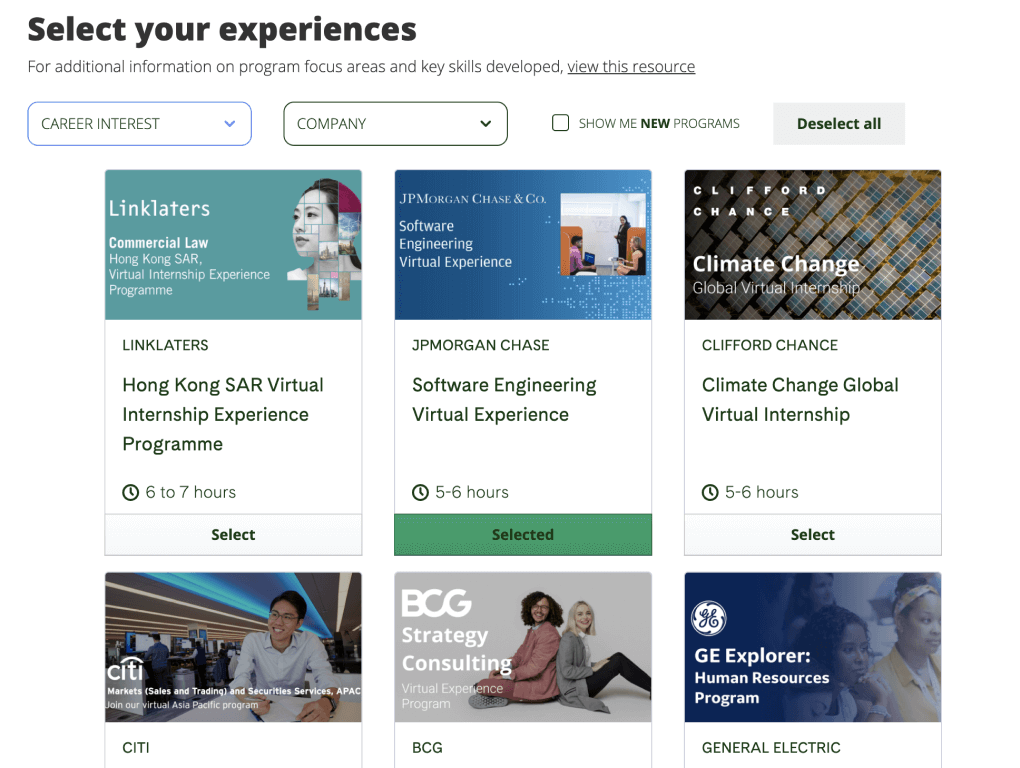The height and width of the screenshot is (768, 1020).
Task: Select the Clifford Chance Climate Change internship
Action: click(x=812, y=535)
